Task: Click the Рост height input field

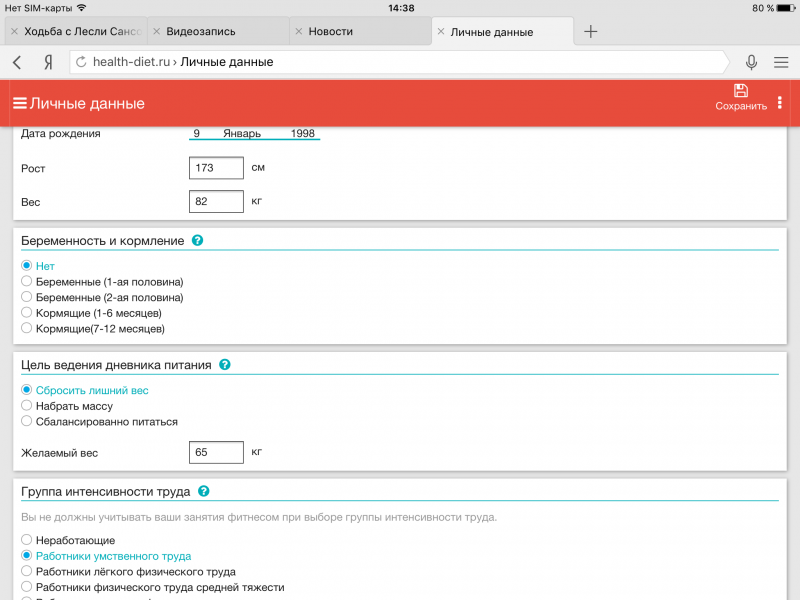Action: click(x=216, y=168)
